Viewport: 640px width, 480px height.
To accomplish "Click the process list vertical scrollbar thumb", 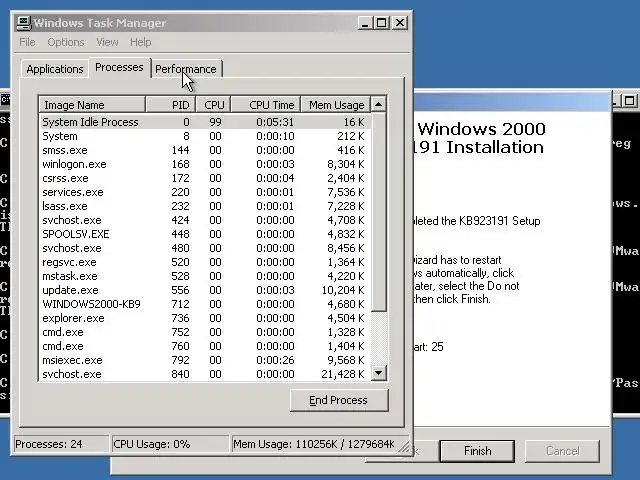I will pos(378,212).
